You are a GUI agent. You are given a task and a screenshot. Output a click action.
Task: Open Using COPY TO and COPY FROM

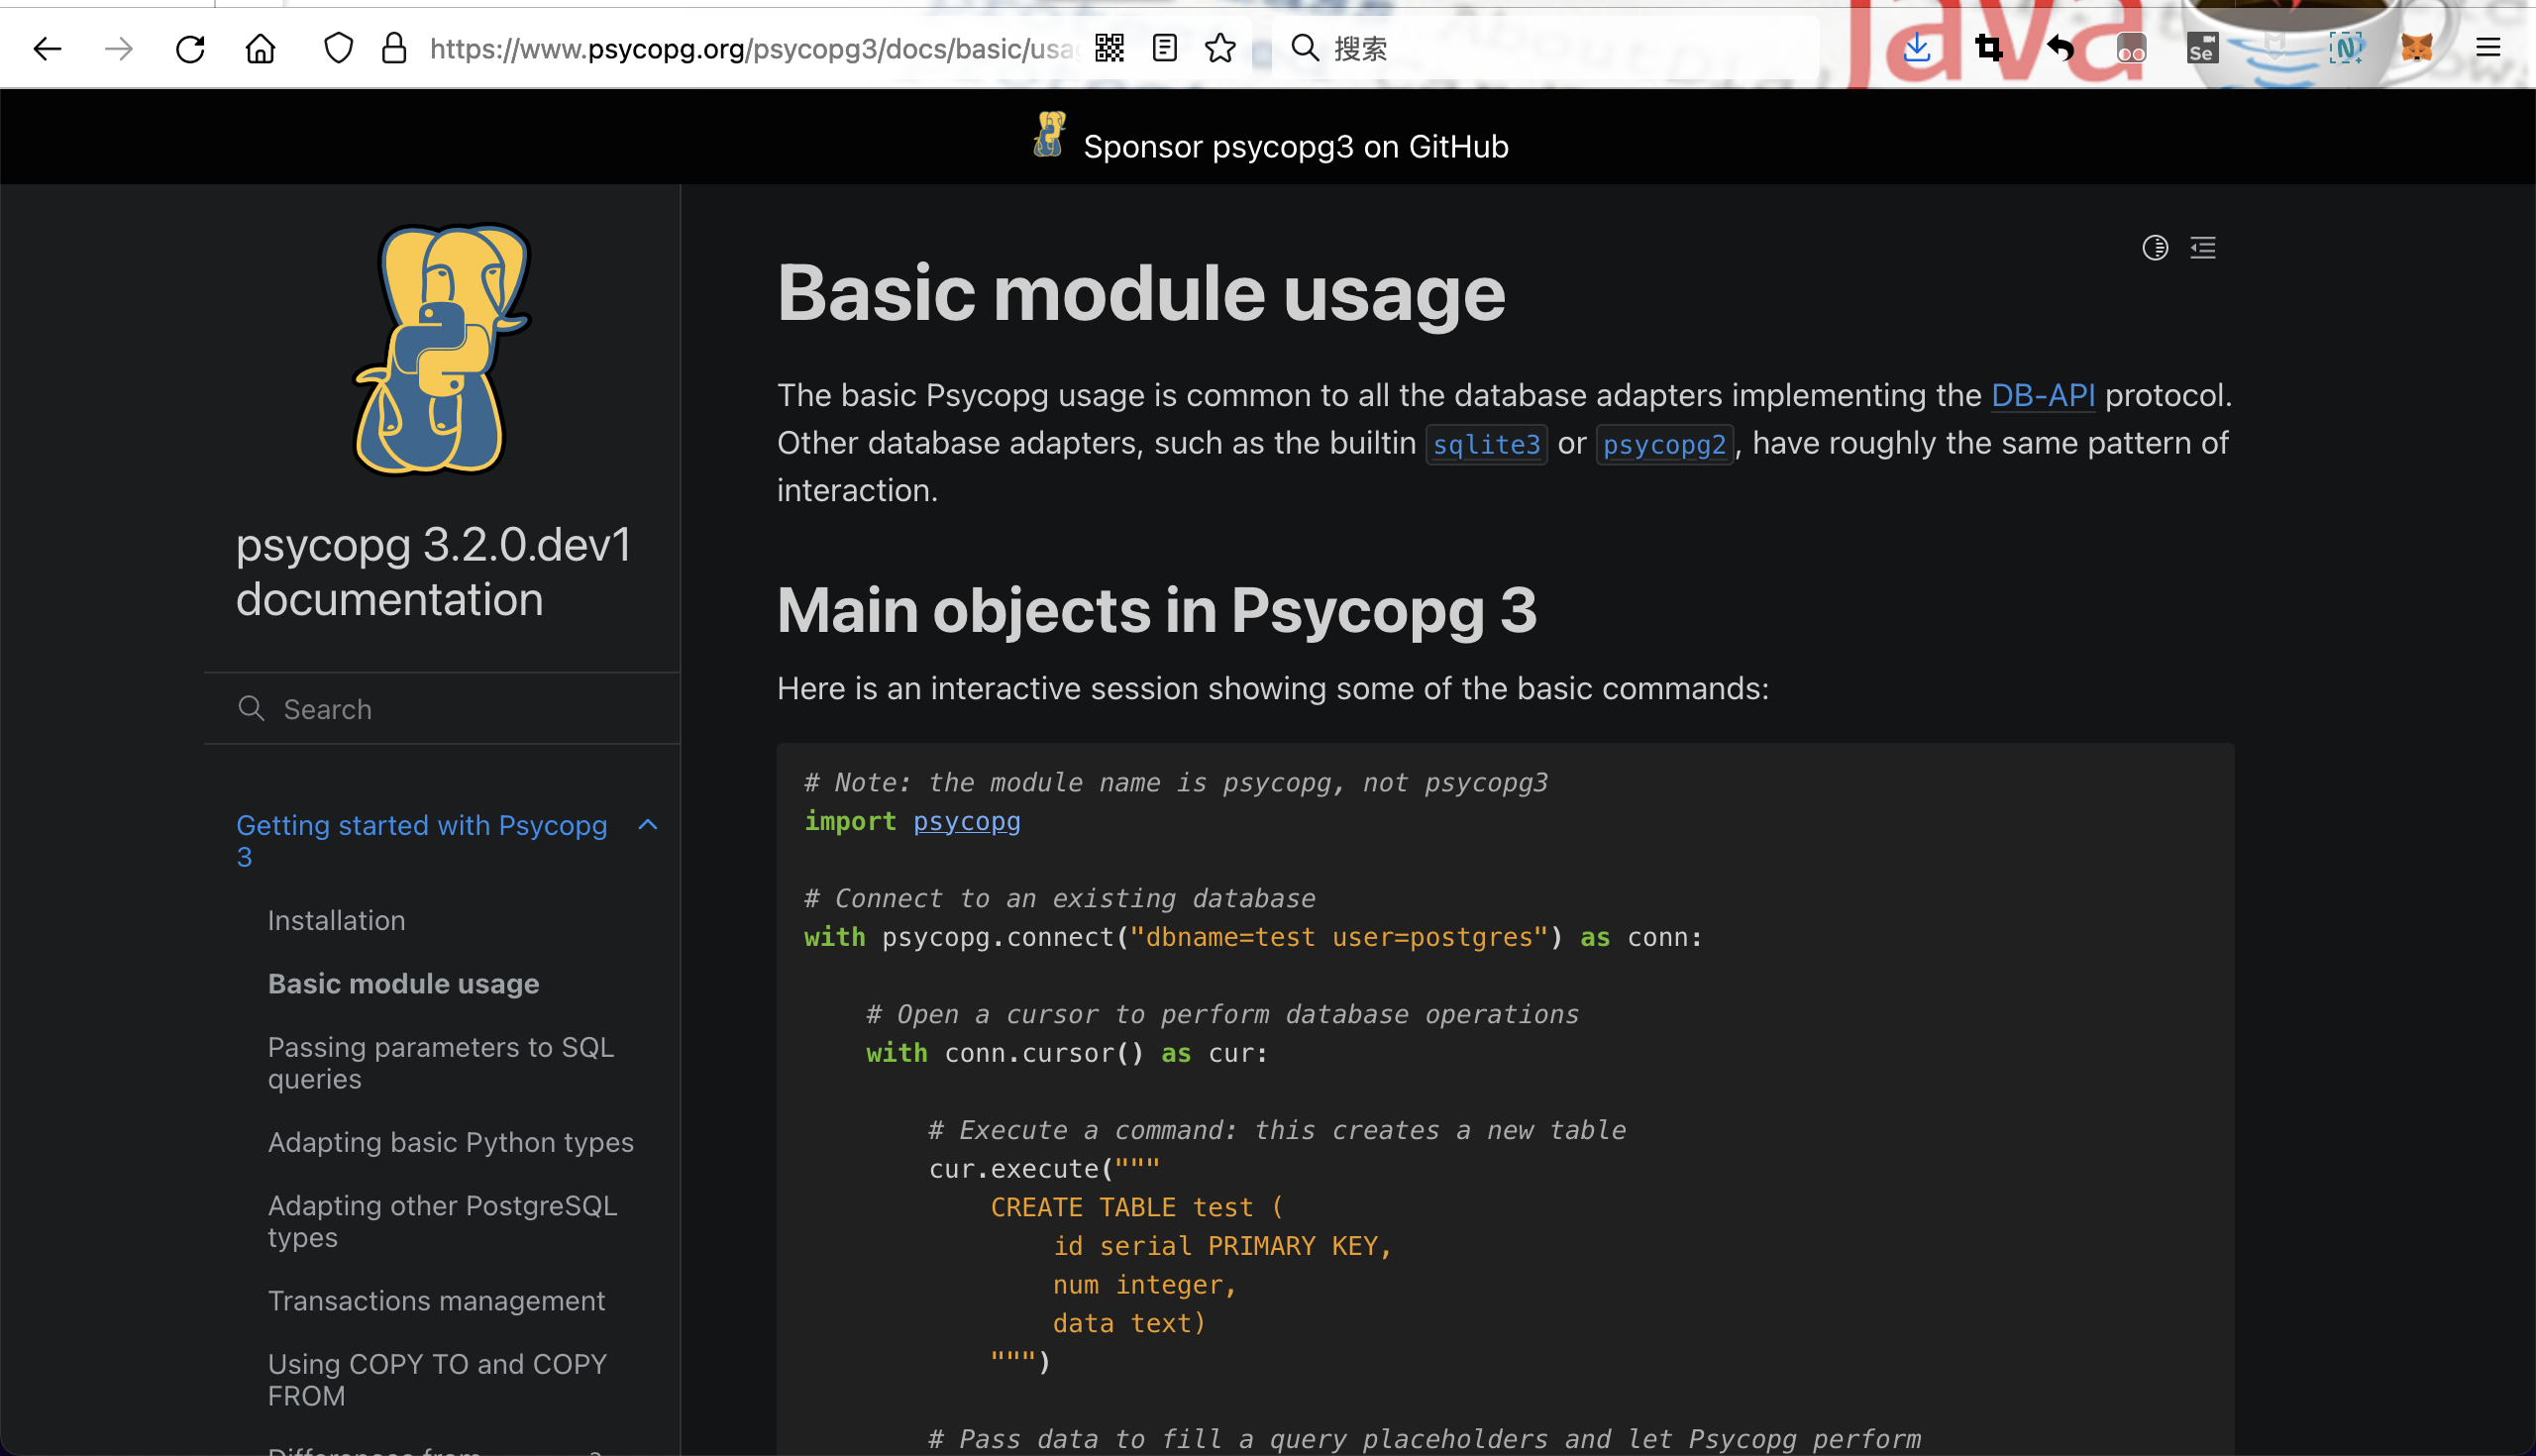(437, 1379)
